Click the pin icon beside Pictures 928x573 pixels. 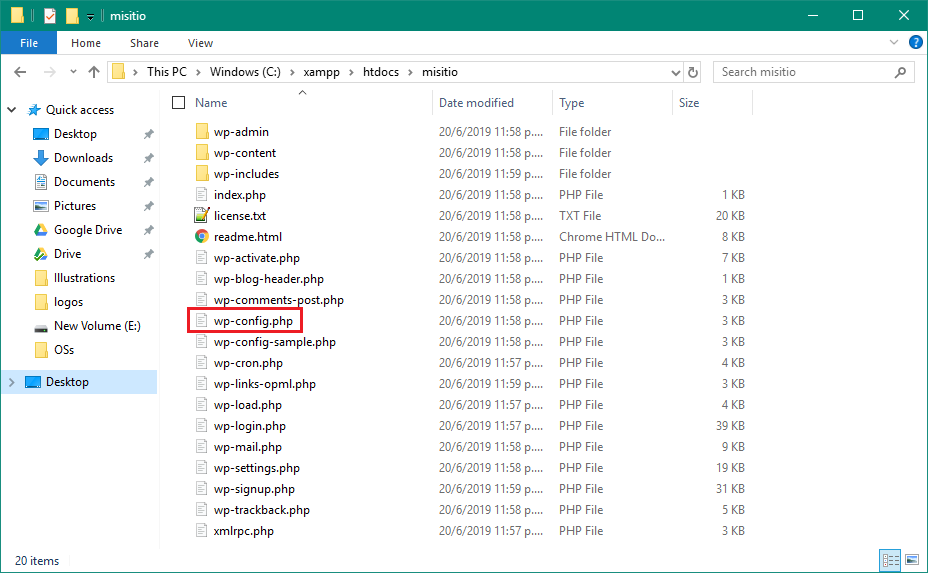(x=149, y=206)
